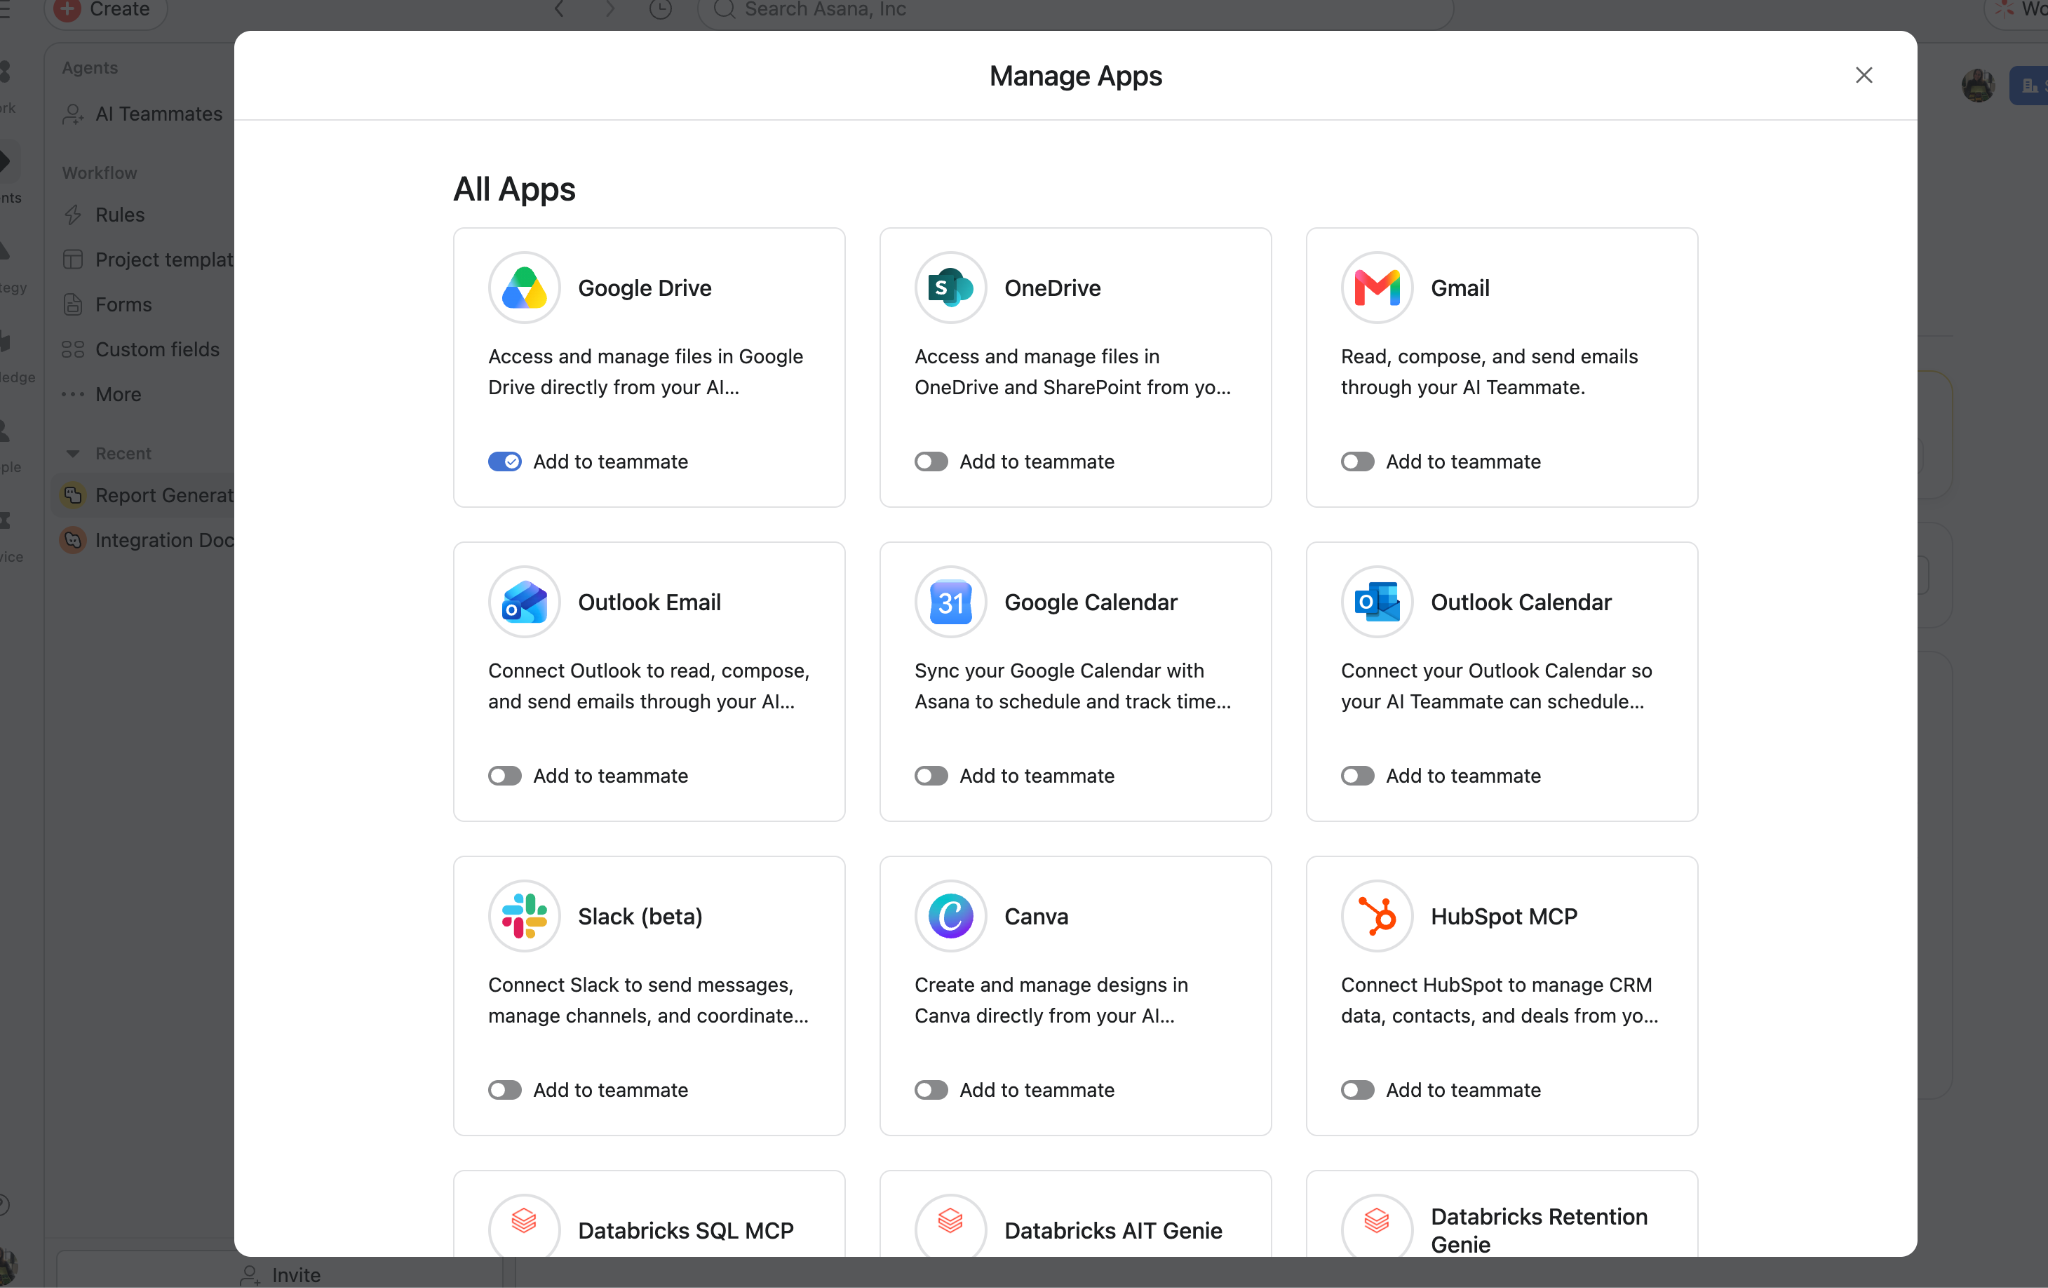Click the Databricks SQL MCP icon
The height and width of the screenshot is (1288, 2048).
[524, 1225]
